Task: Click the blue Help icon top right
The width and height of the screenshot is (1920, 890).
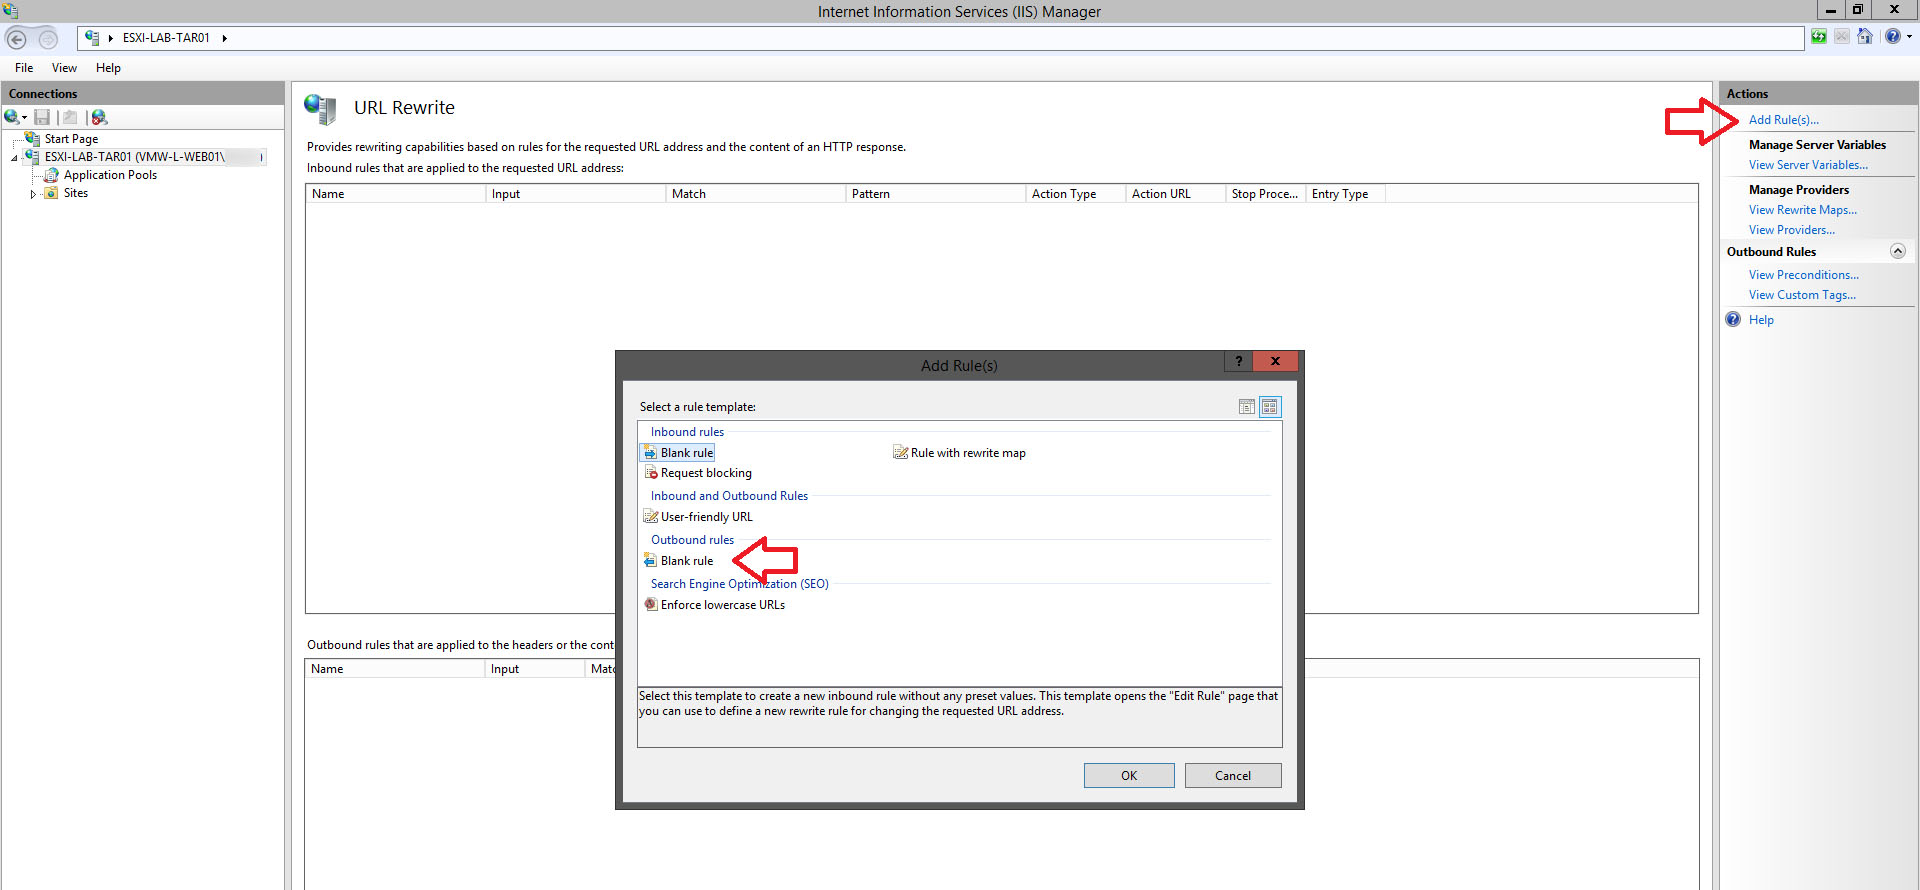Action: [1893, 37]
